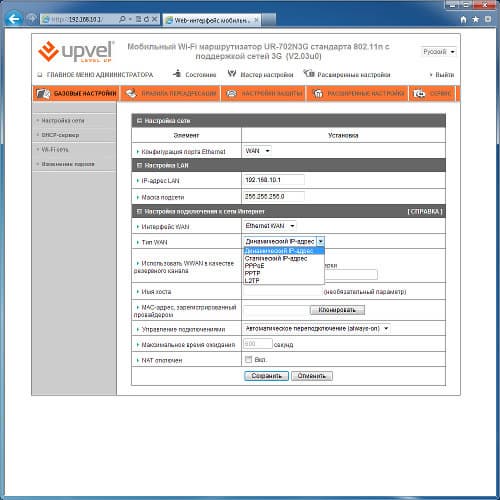The height and width of the screenshot is (500, 500).
Task: Click the НАСТРОЙКИ ЗАЩИТЫ tab icon
Action: [x=231, y=94]
